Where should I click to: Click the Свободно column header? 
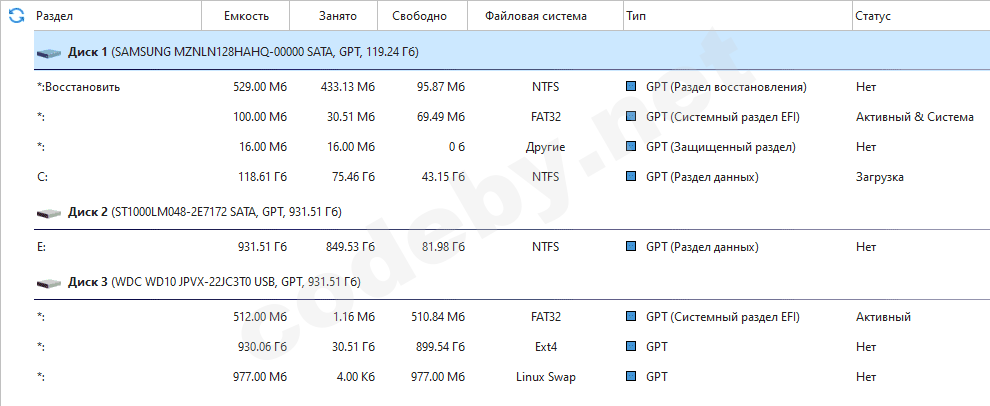(x=422, y=16)
